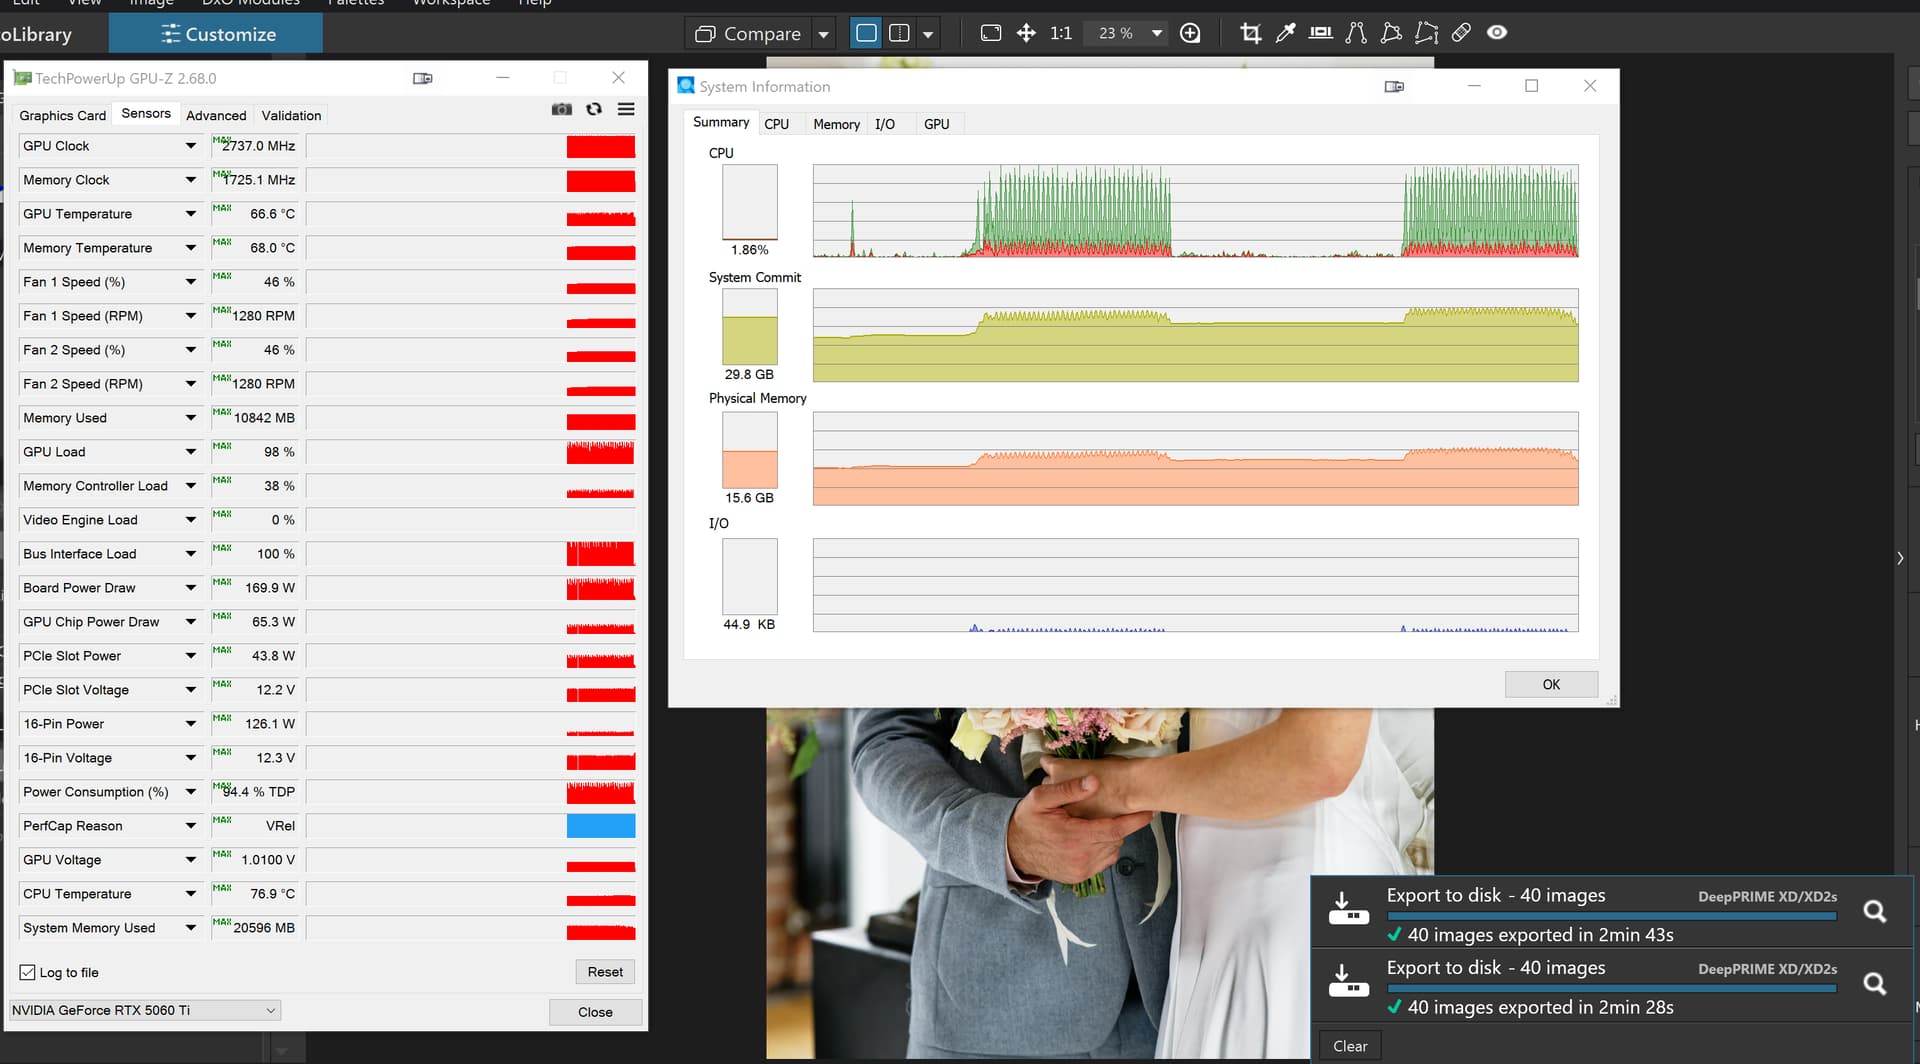The width and height of the screenshot is (1920, 1064).
Task: Select the Horizon leveling tool
Action: [1320, 33]
